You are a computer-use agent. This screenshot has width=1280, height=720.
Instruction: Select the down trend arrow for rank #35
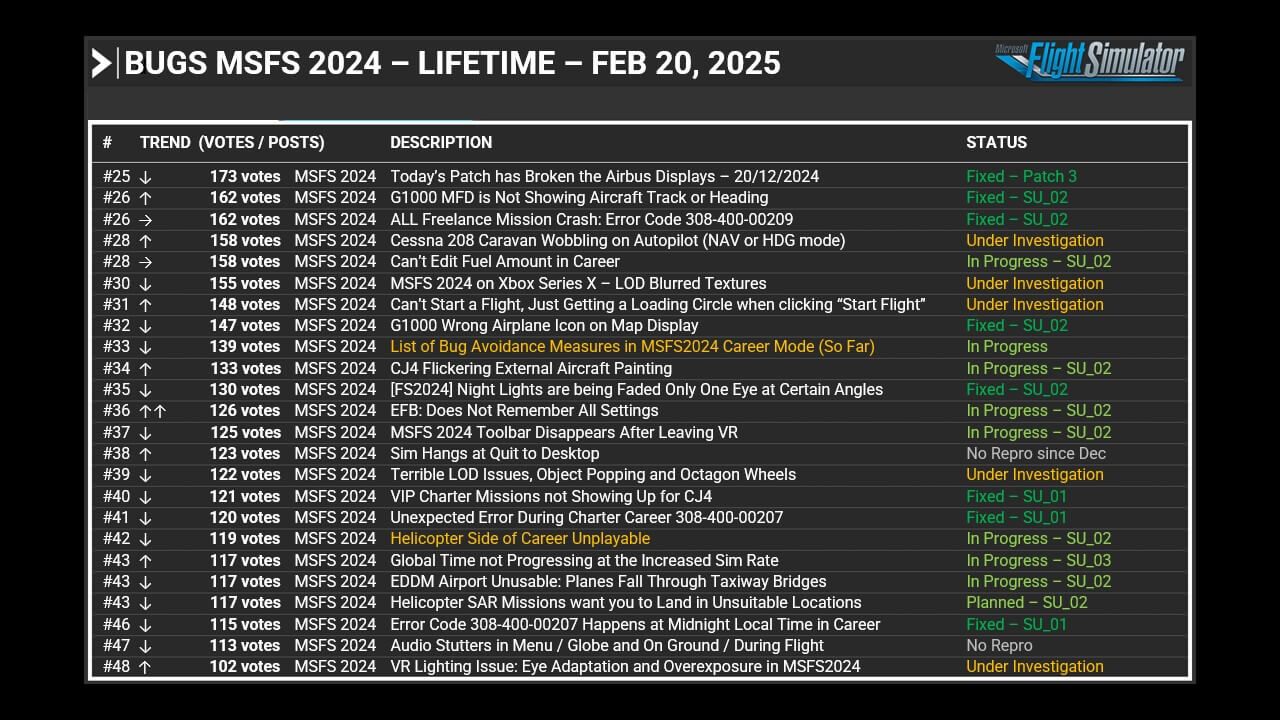click(x=145, y=390)
